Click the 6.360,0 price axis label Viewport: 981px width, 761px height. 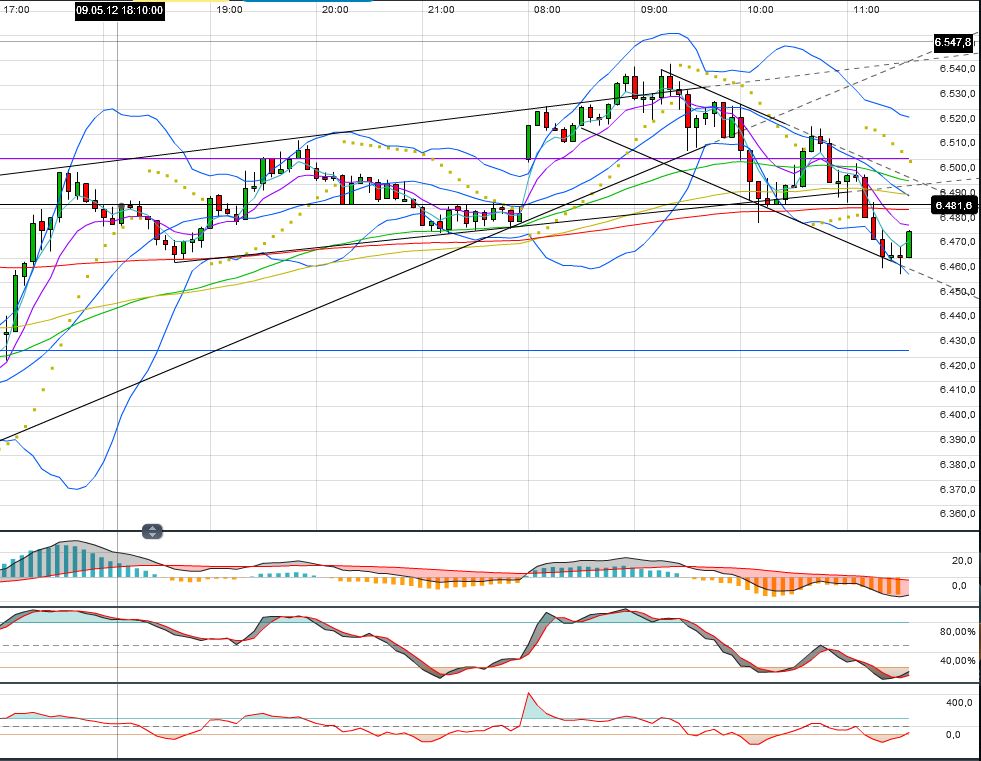957,514
